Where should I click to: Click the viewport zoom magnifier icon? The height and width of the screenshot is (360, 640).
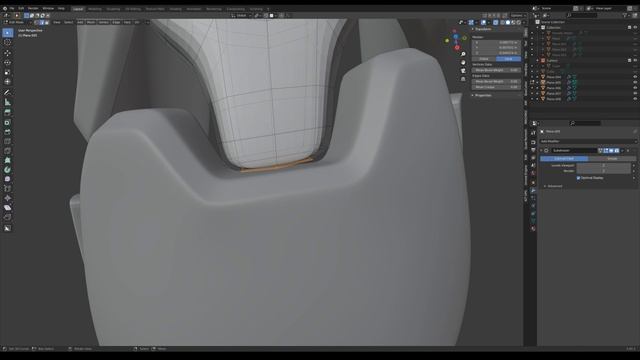463,54
